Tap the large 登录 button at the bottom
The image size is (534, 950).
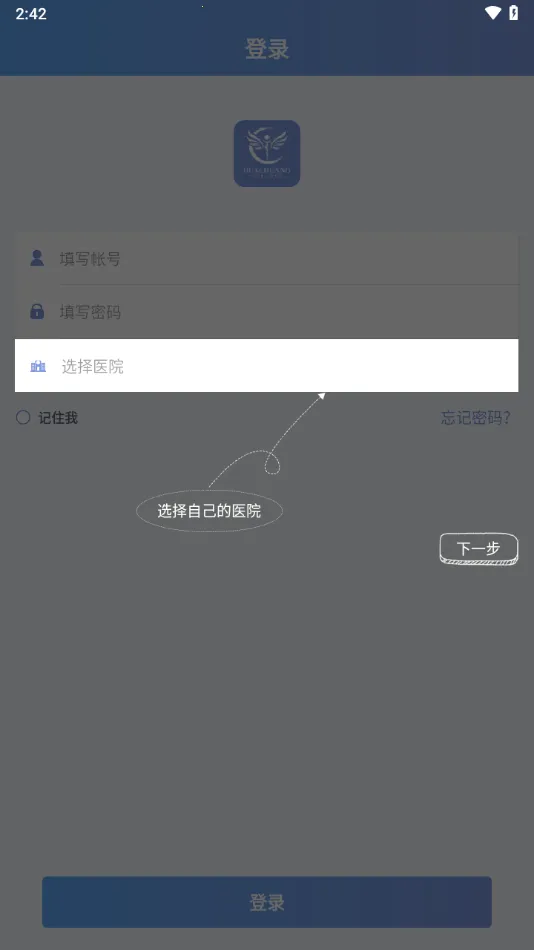pos(267,902)
